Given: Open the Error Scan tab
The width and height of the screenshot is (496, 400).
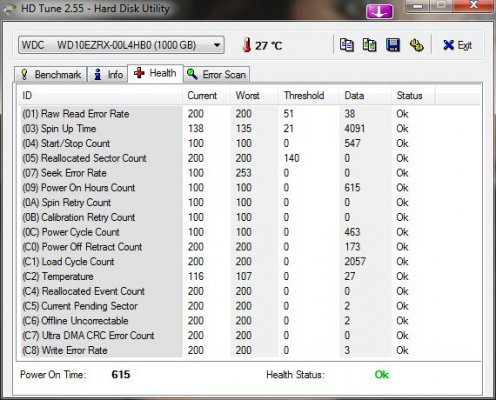Looking at the screenshot, I should (217, 74).
